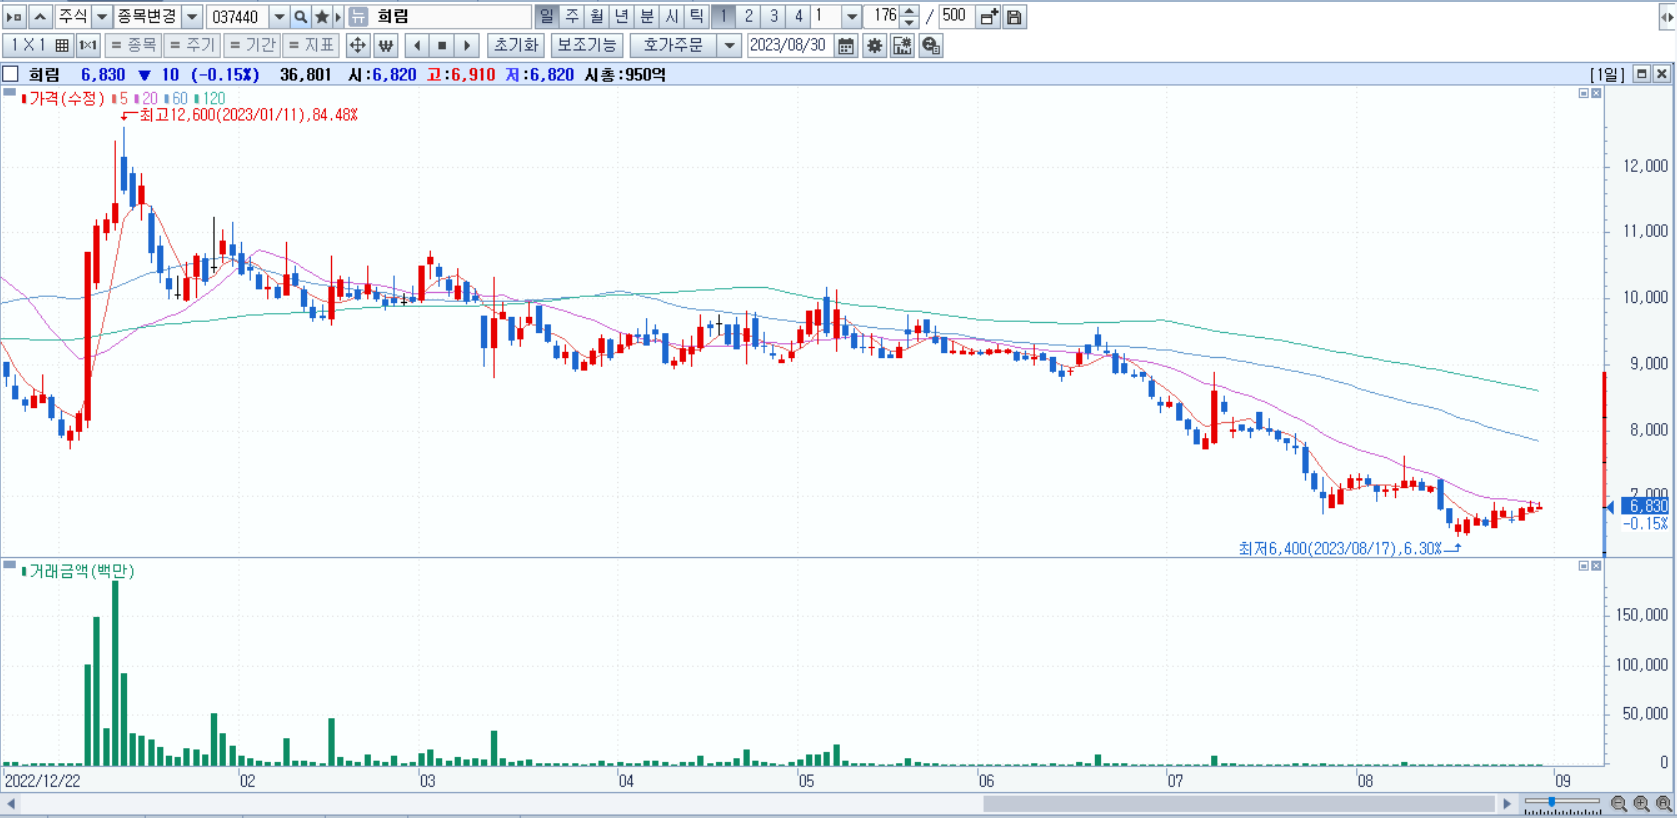Click the [1일] period label on the chart header
The image size is (1677, 818).
tap(1608, 74)
